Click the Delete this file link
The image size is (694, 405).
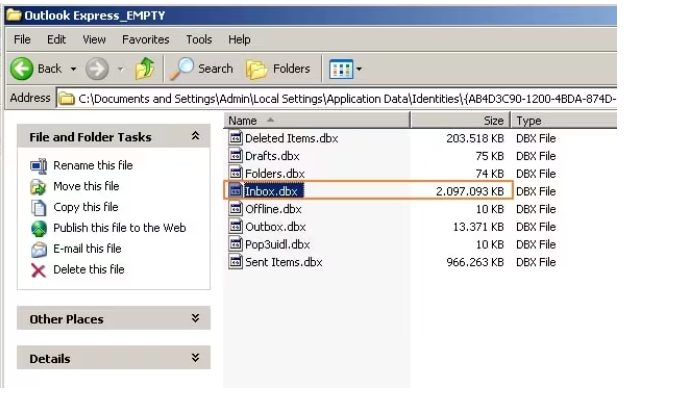[x=89, y=269]
